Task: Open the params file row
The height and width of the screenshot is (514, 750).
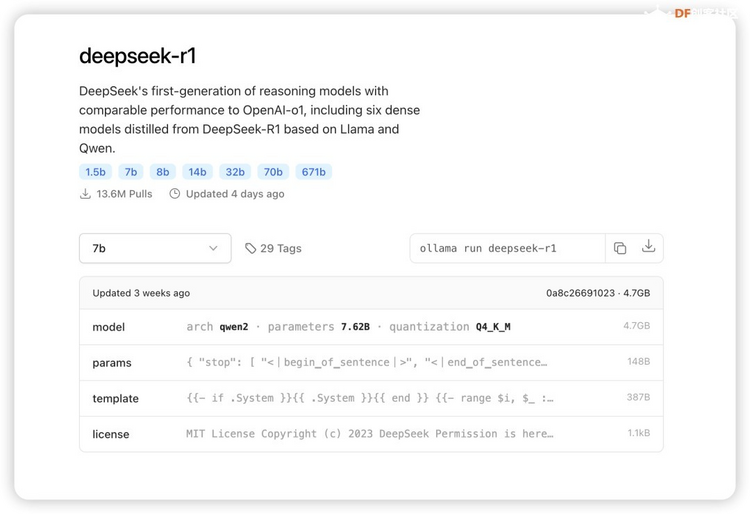Action: coord(371,362)
